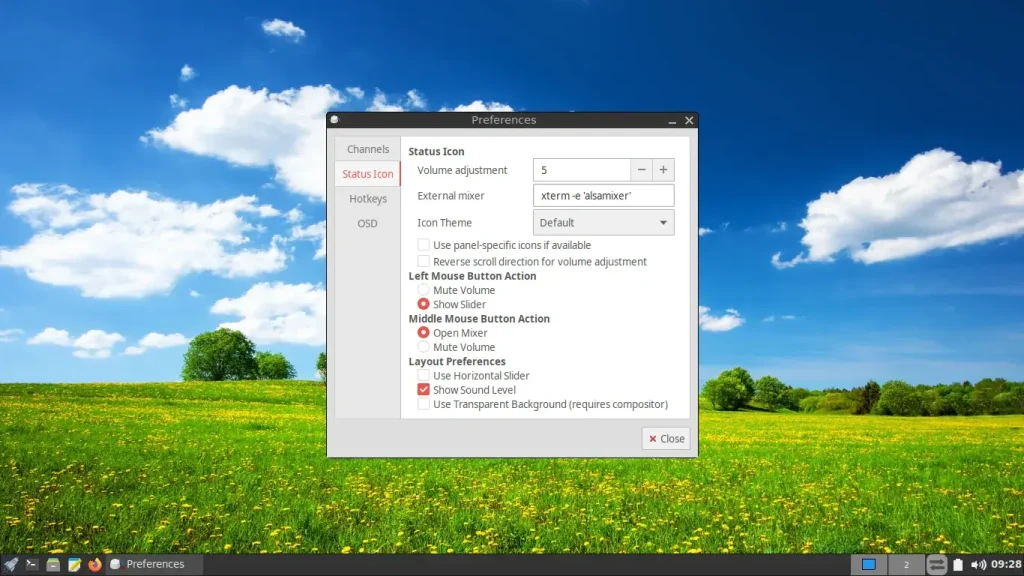1024x576 pixels.
Task: Select the Status Icon tab
Action: (368, 174)
